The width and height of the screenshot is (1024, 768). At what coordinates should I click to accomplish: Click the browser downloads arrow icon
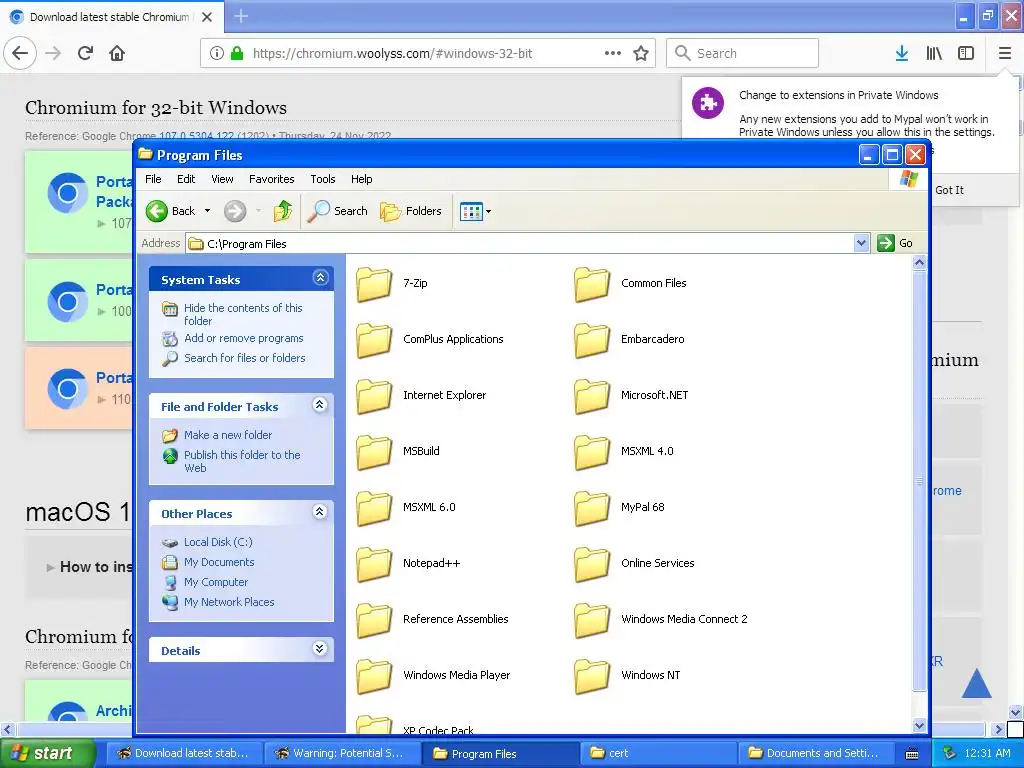click(902, 53)
